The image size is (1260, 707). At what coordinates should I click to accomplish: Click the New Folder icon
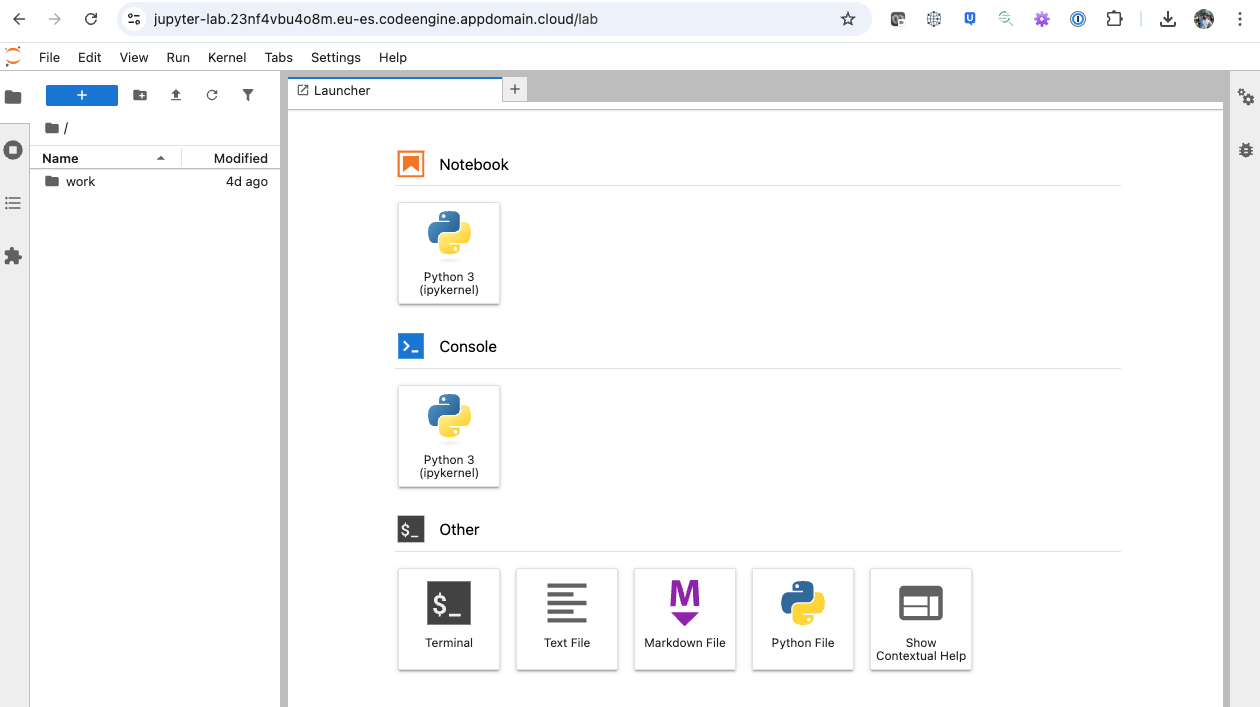tap(140, 95)
